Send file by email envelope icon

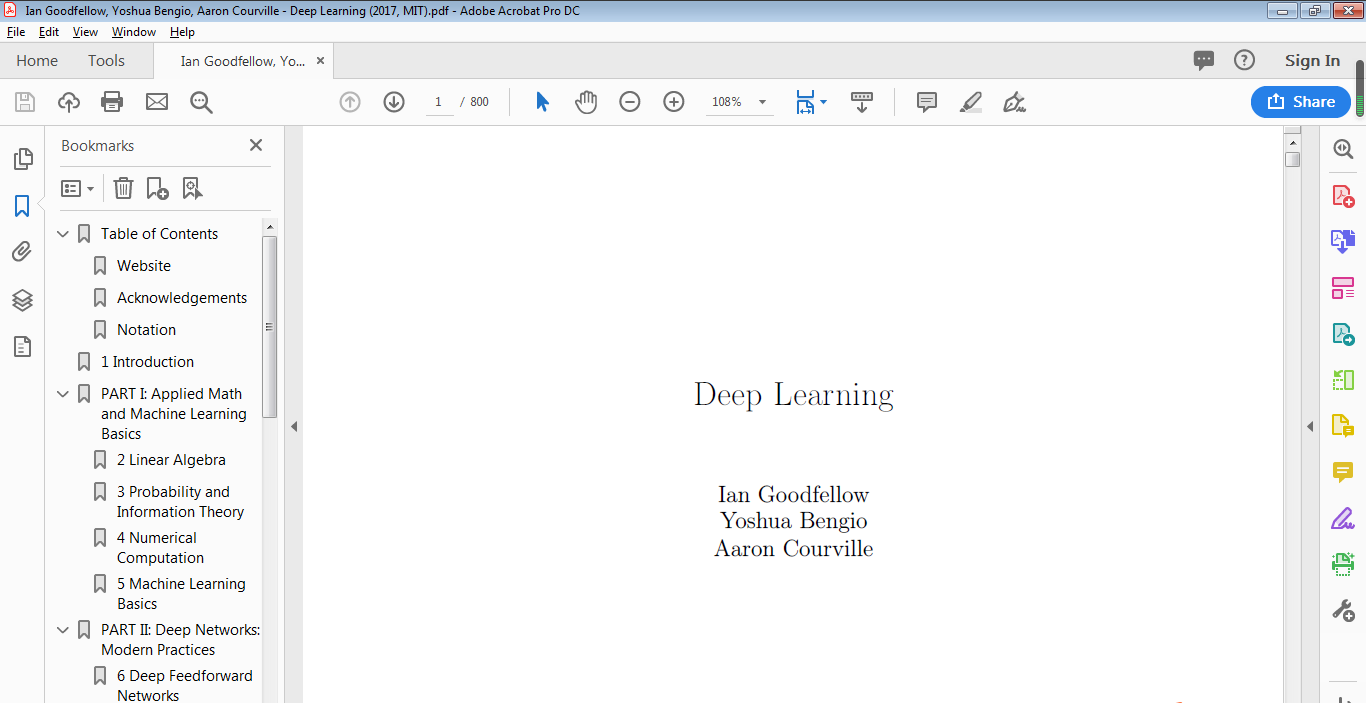157,102
